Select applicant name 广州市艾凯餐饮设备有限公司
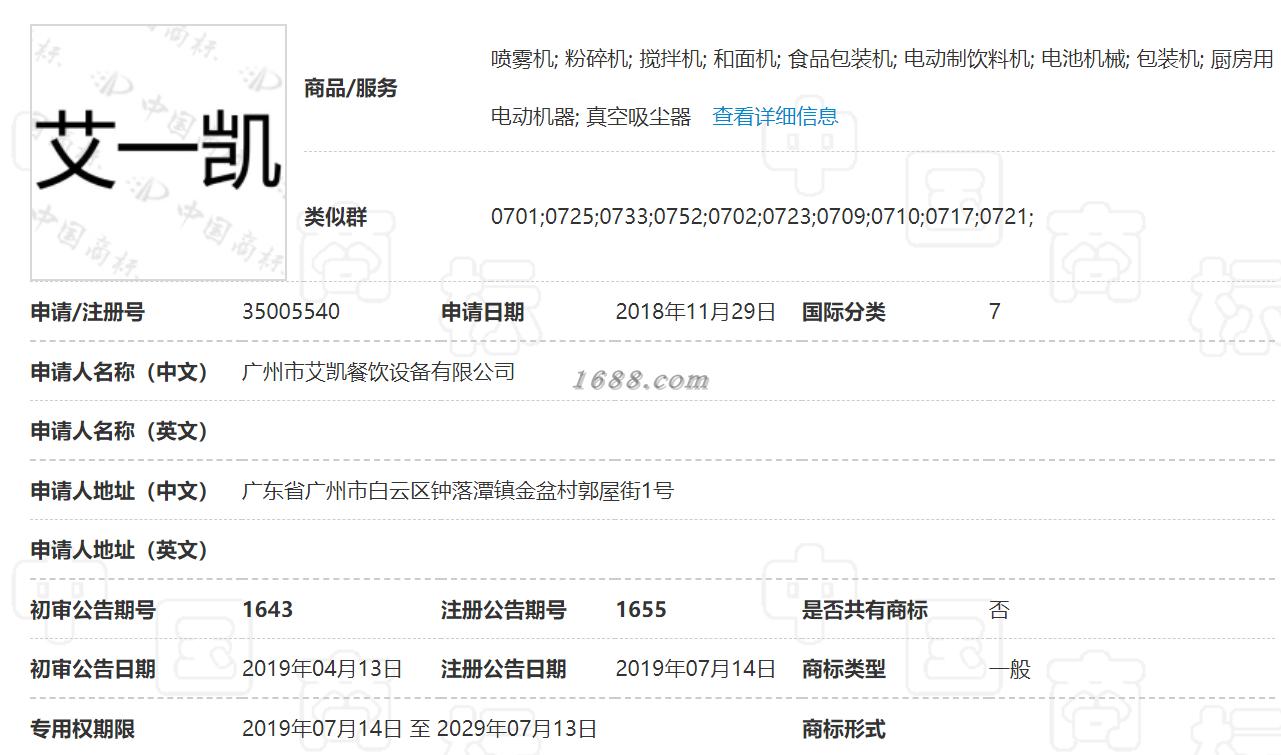Screen dimensions: 1281x755 (379, 372)
